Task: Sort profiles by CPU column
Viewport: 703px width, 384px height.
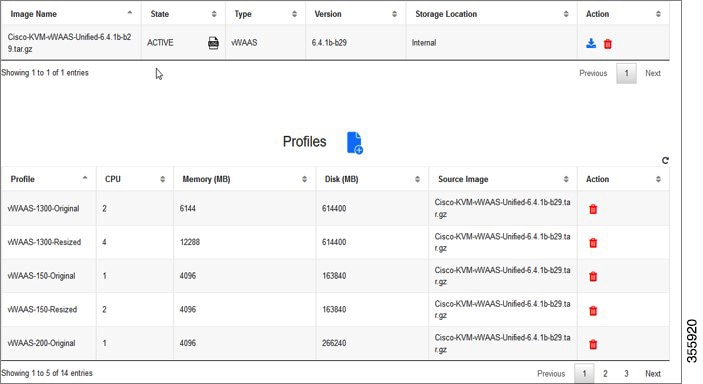Action: [x=135, y=179]
